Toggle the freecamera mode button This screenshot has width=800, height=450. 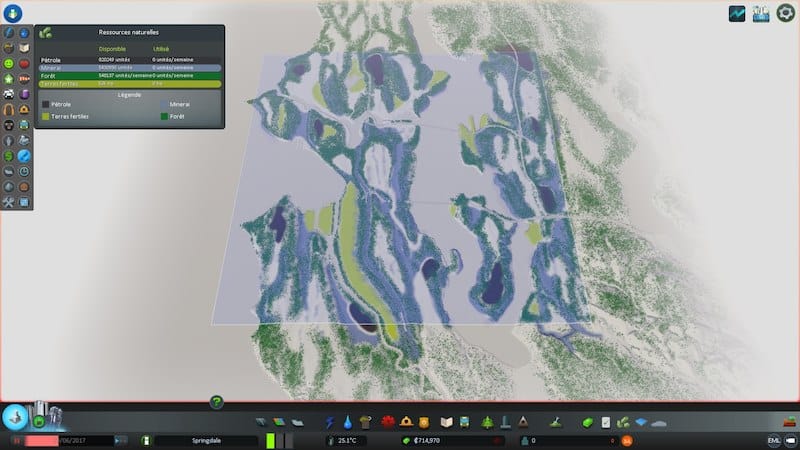point(790,440)
